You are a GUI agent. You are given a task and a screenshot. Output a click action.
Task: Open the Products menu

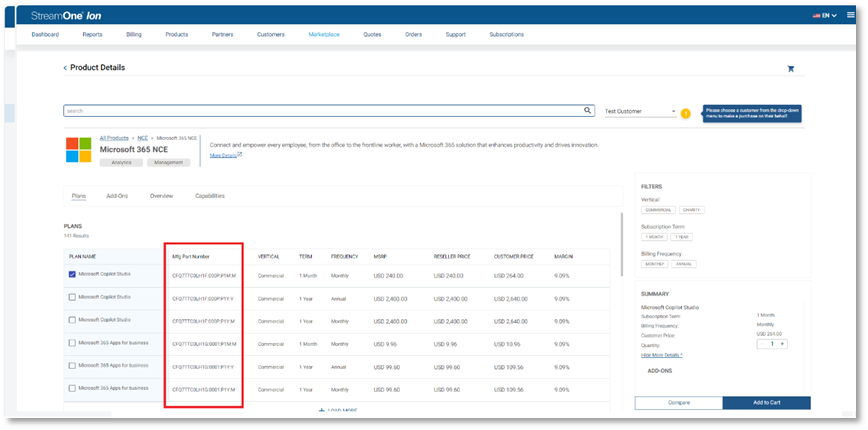pyautogui.click(x=177, y=34)
